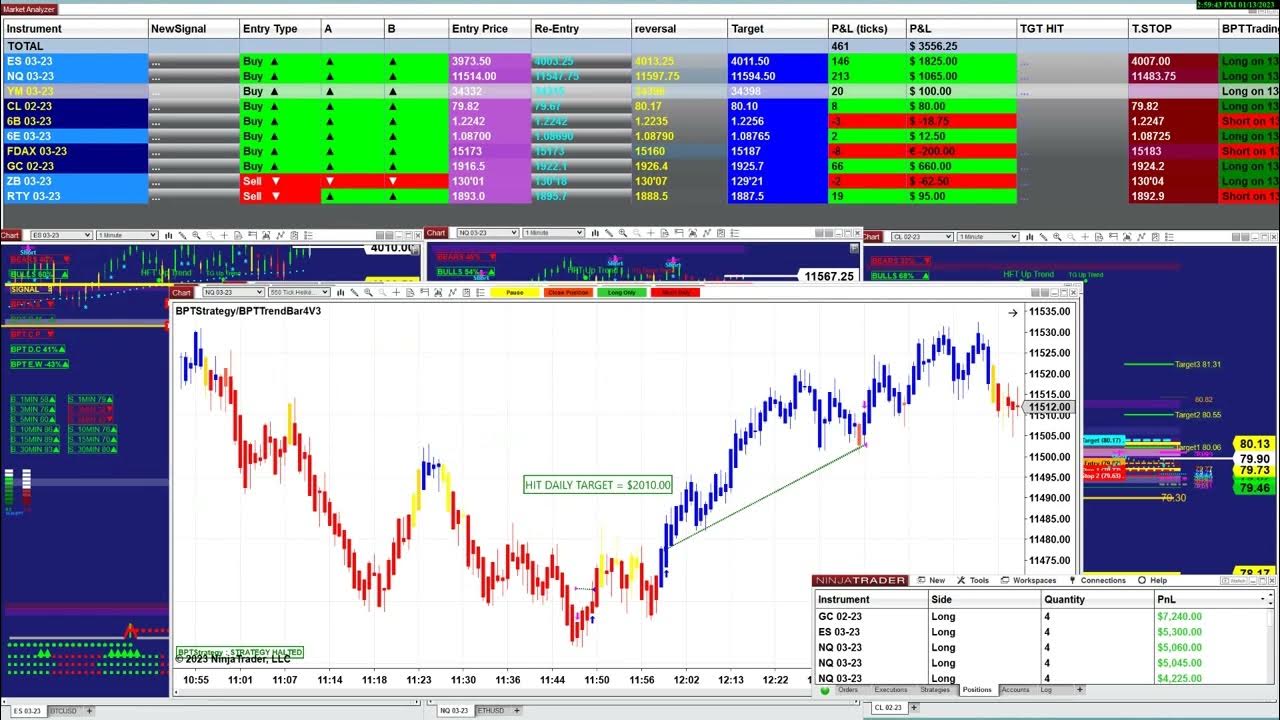Open bar style icon in NQ 555 Tick chart toolbar
Viewport: 1280px width, 720px height.
(x=340, y=292)
